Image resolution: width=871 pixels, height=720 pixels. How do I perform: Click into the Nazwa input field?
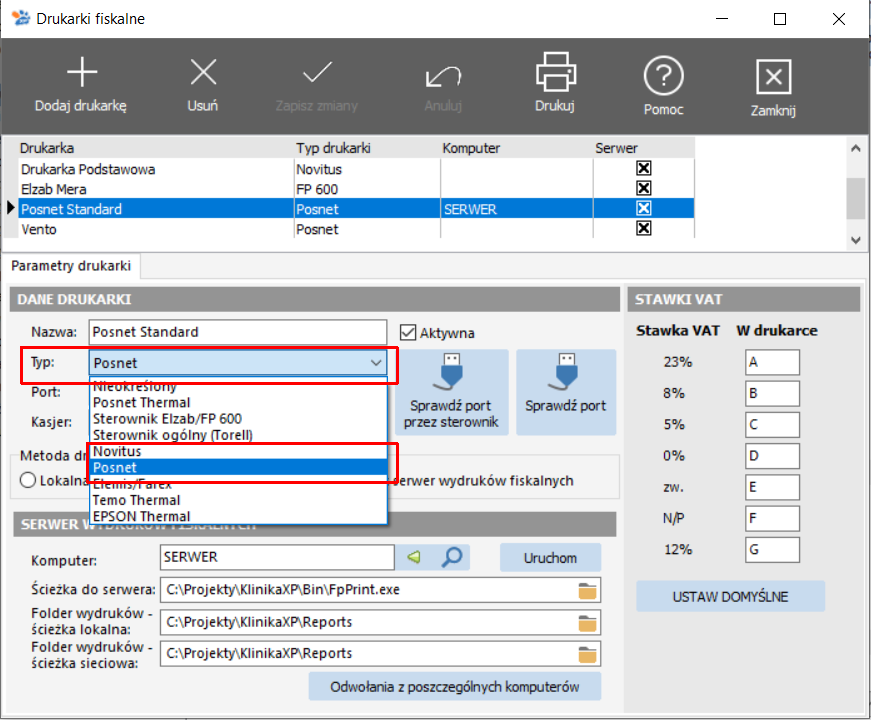tap(238, 332)
